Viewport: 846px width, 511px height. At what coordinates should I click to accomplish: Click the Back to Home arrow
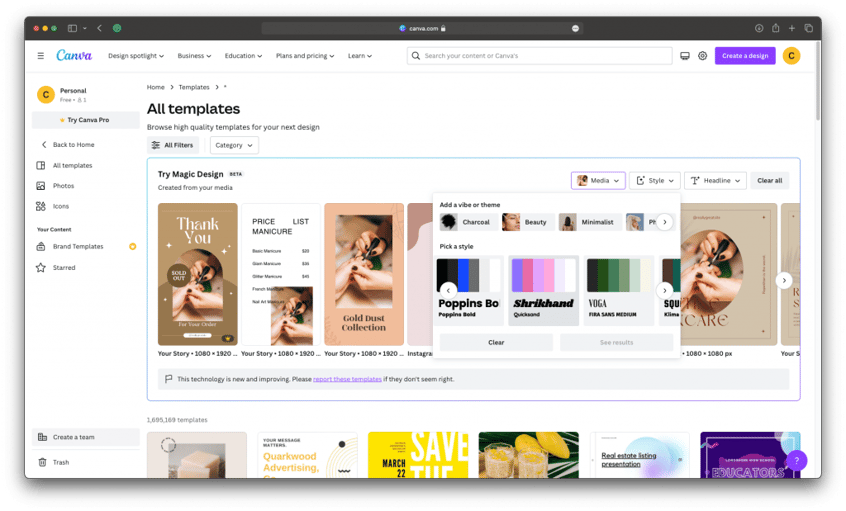(44, 145)
